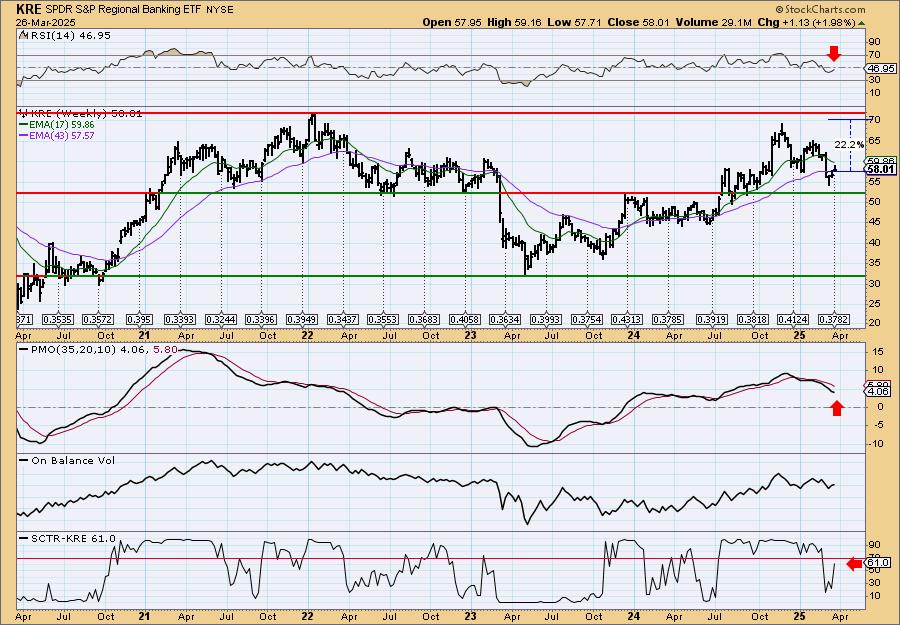Click the Open 57.95 value
Image resolution: width=900 pixels, height=625 pixels.
[453, 22]
